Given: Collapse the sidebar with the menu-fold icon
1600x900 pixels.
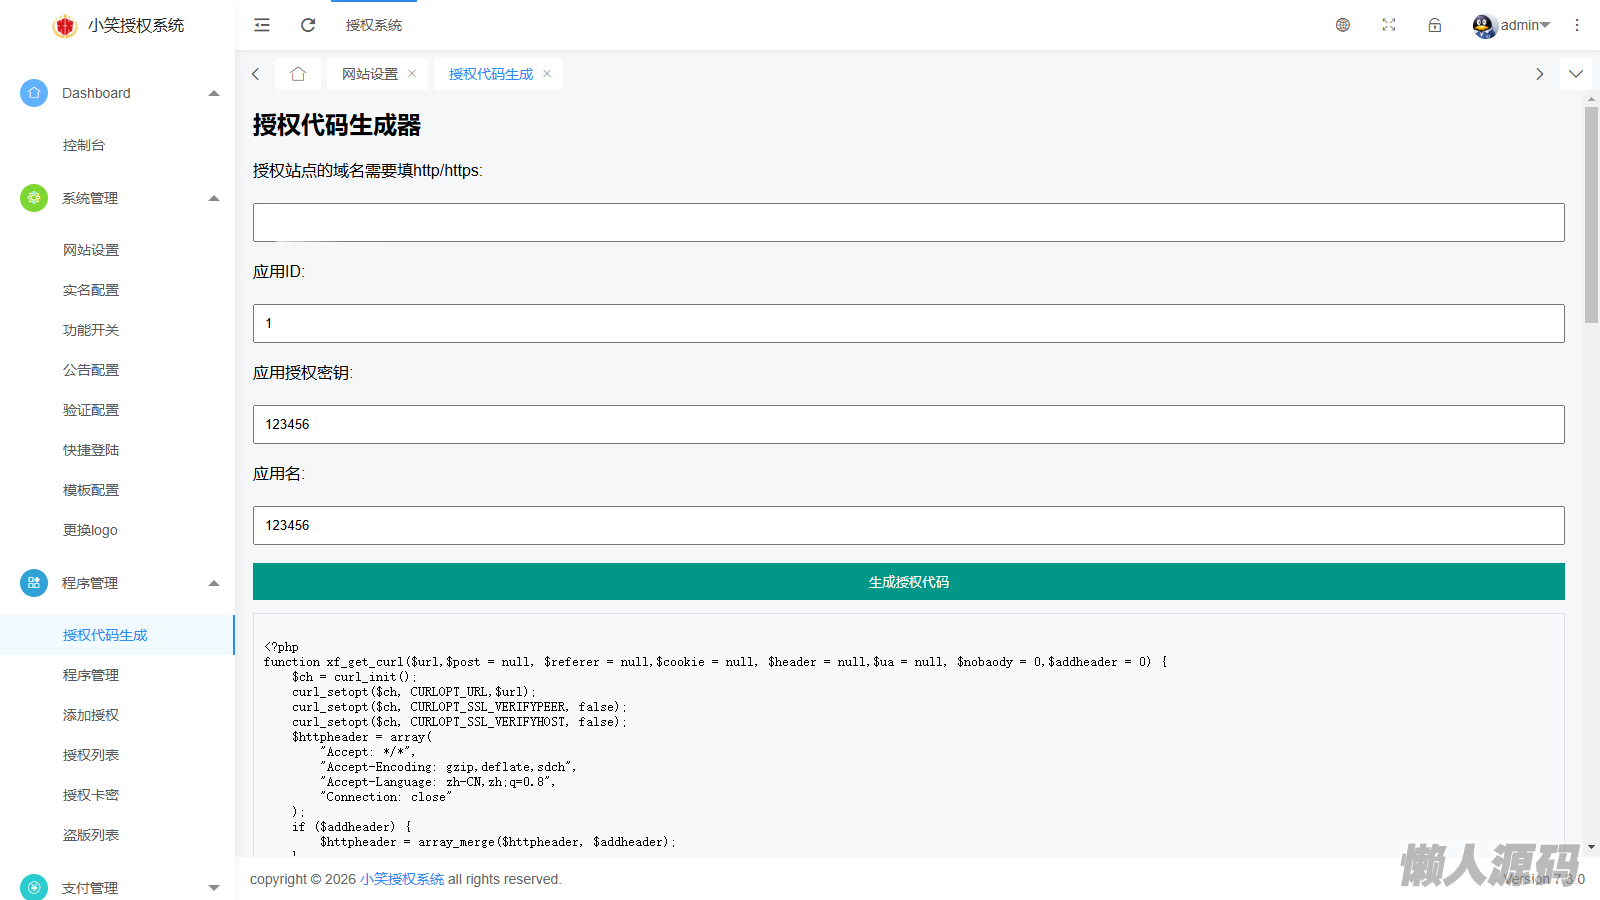Looking at the screenshot, I should 262,25.
